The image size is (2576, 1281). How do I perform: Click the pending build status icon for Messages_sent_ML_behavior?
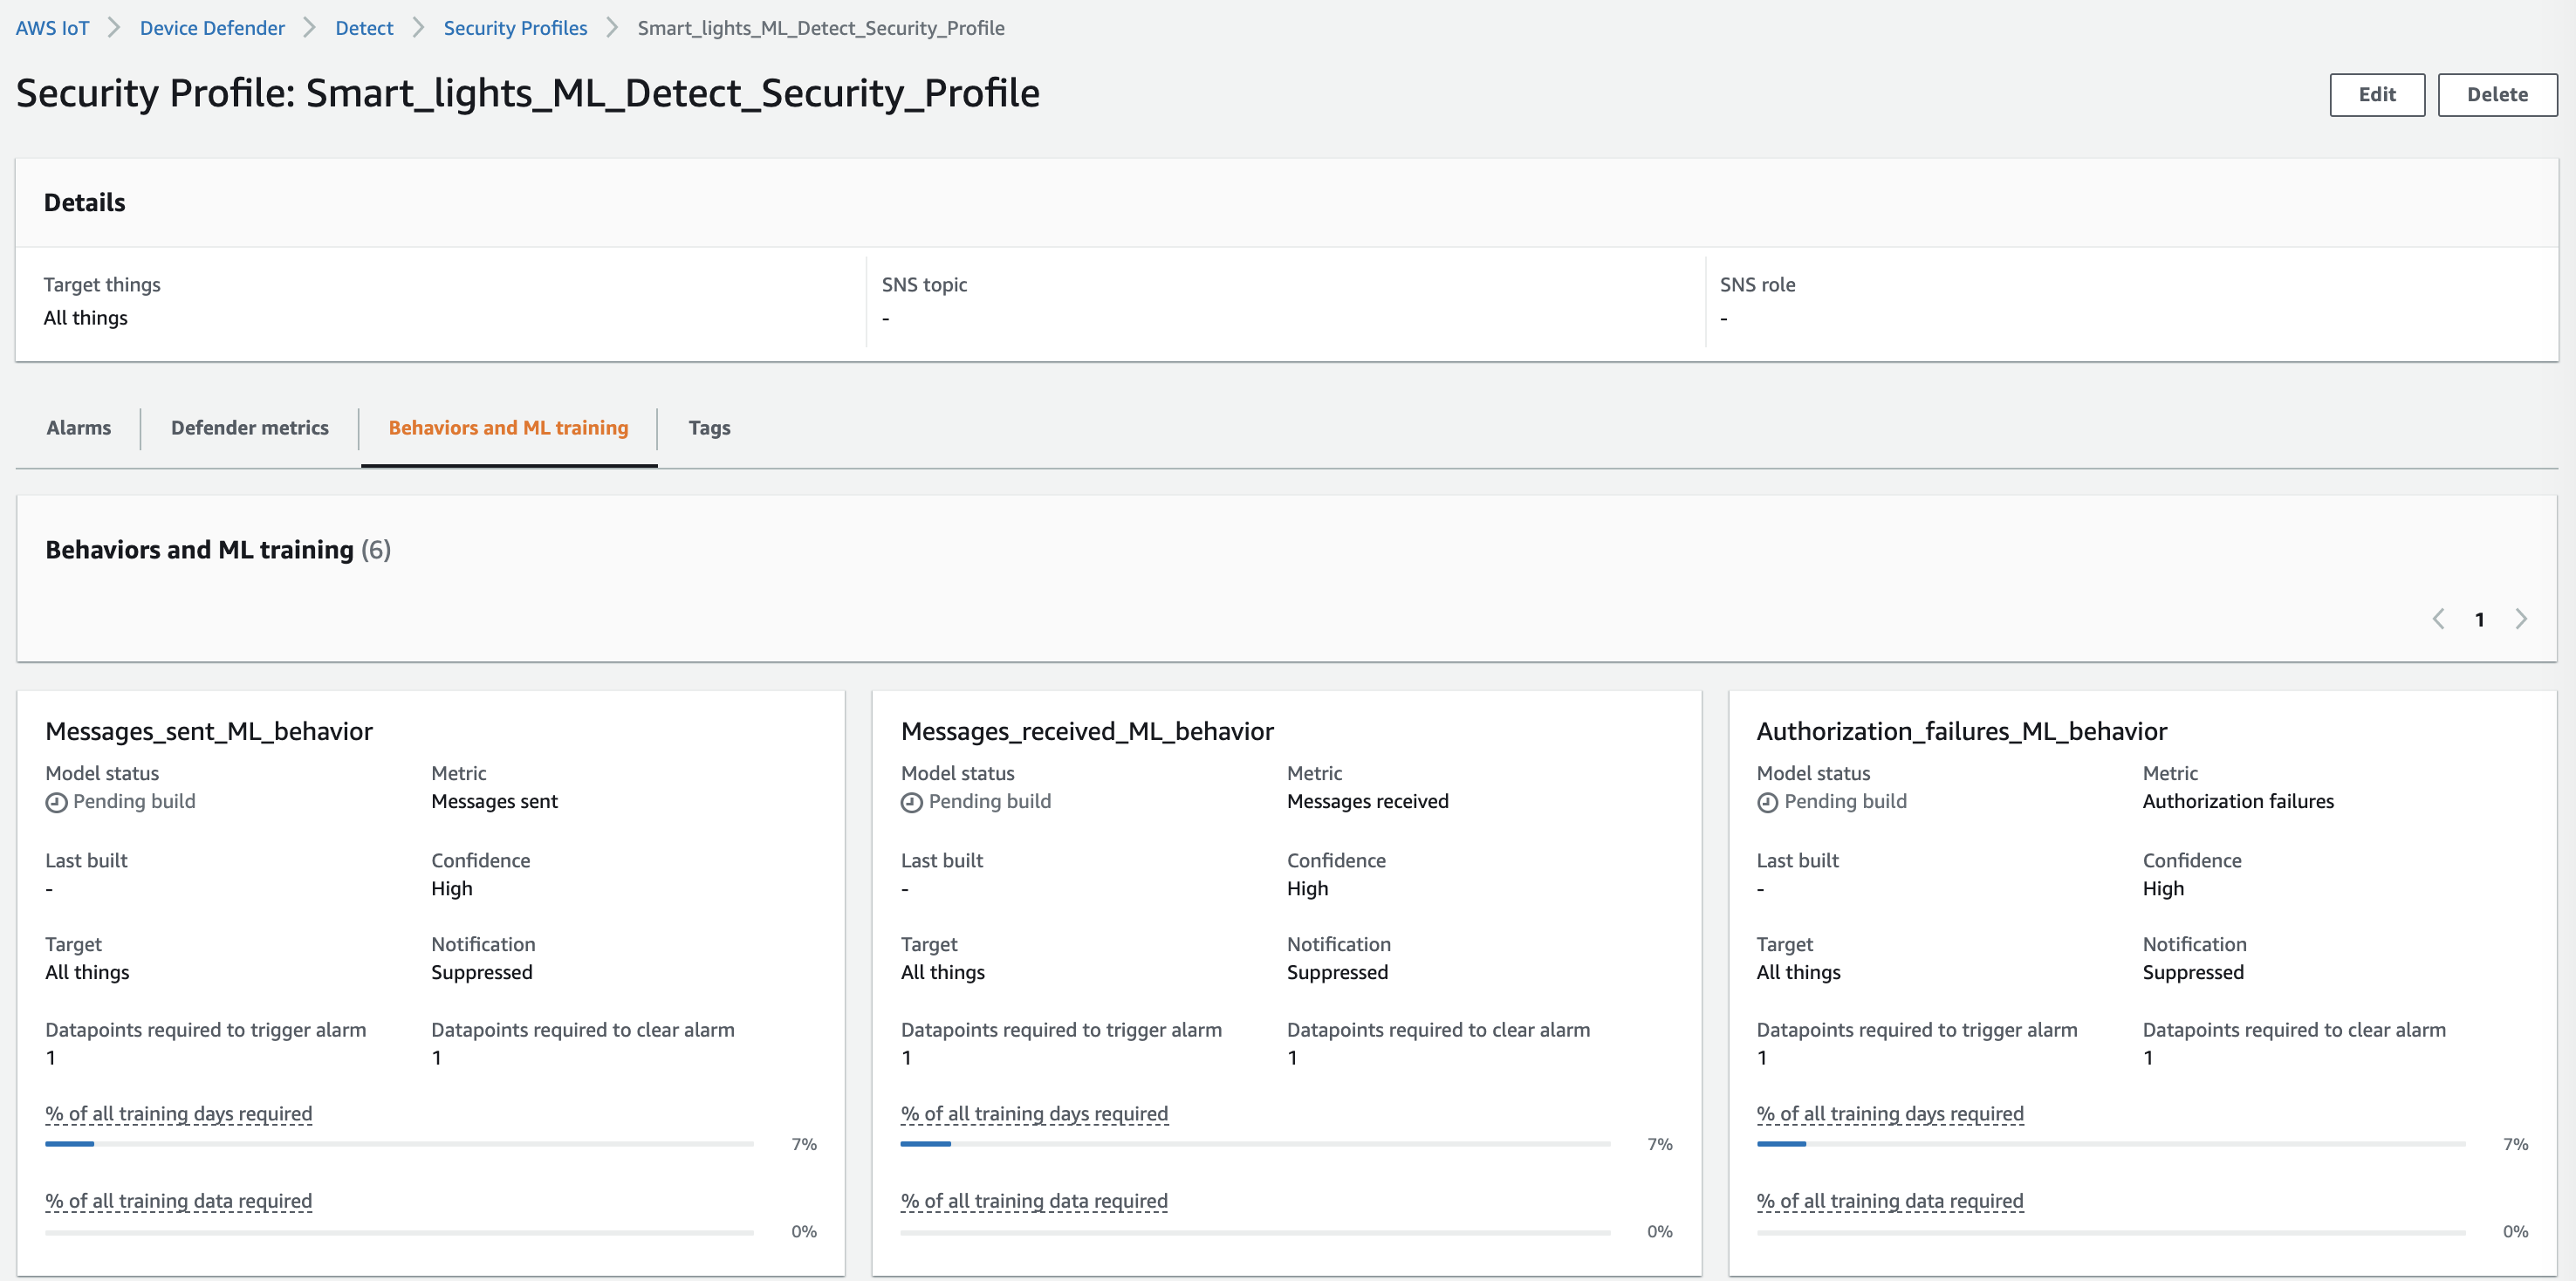(54, 803)
